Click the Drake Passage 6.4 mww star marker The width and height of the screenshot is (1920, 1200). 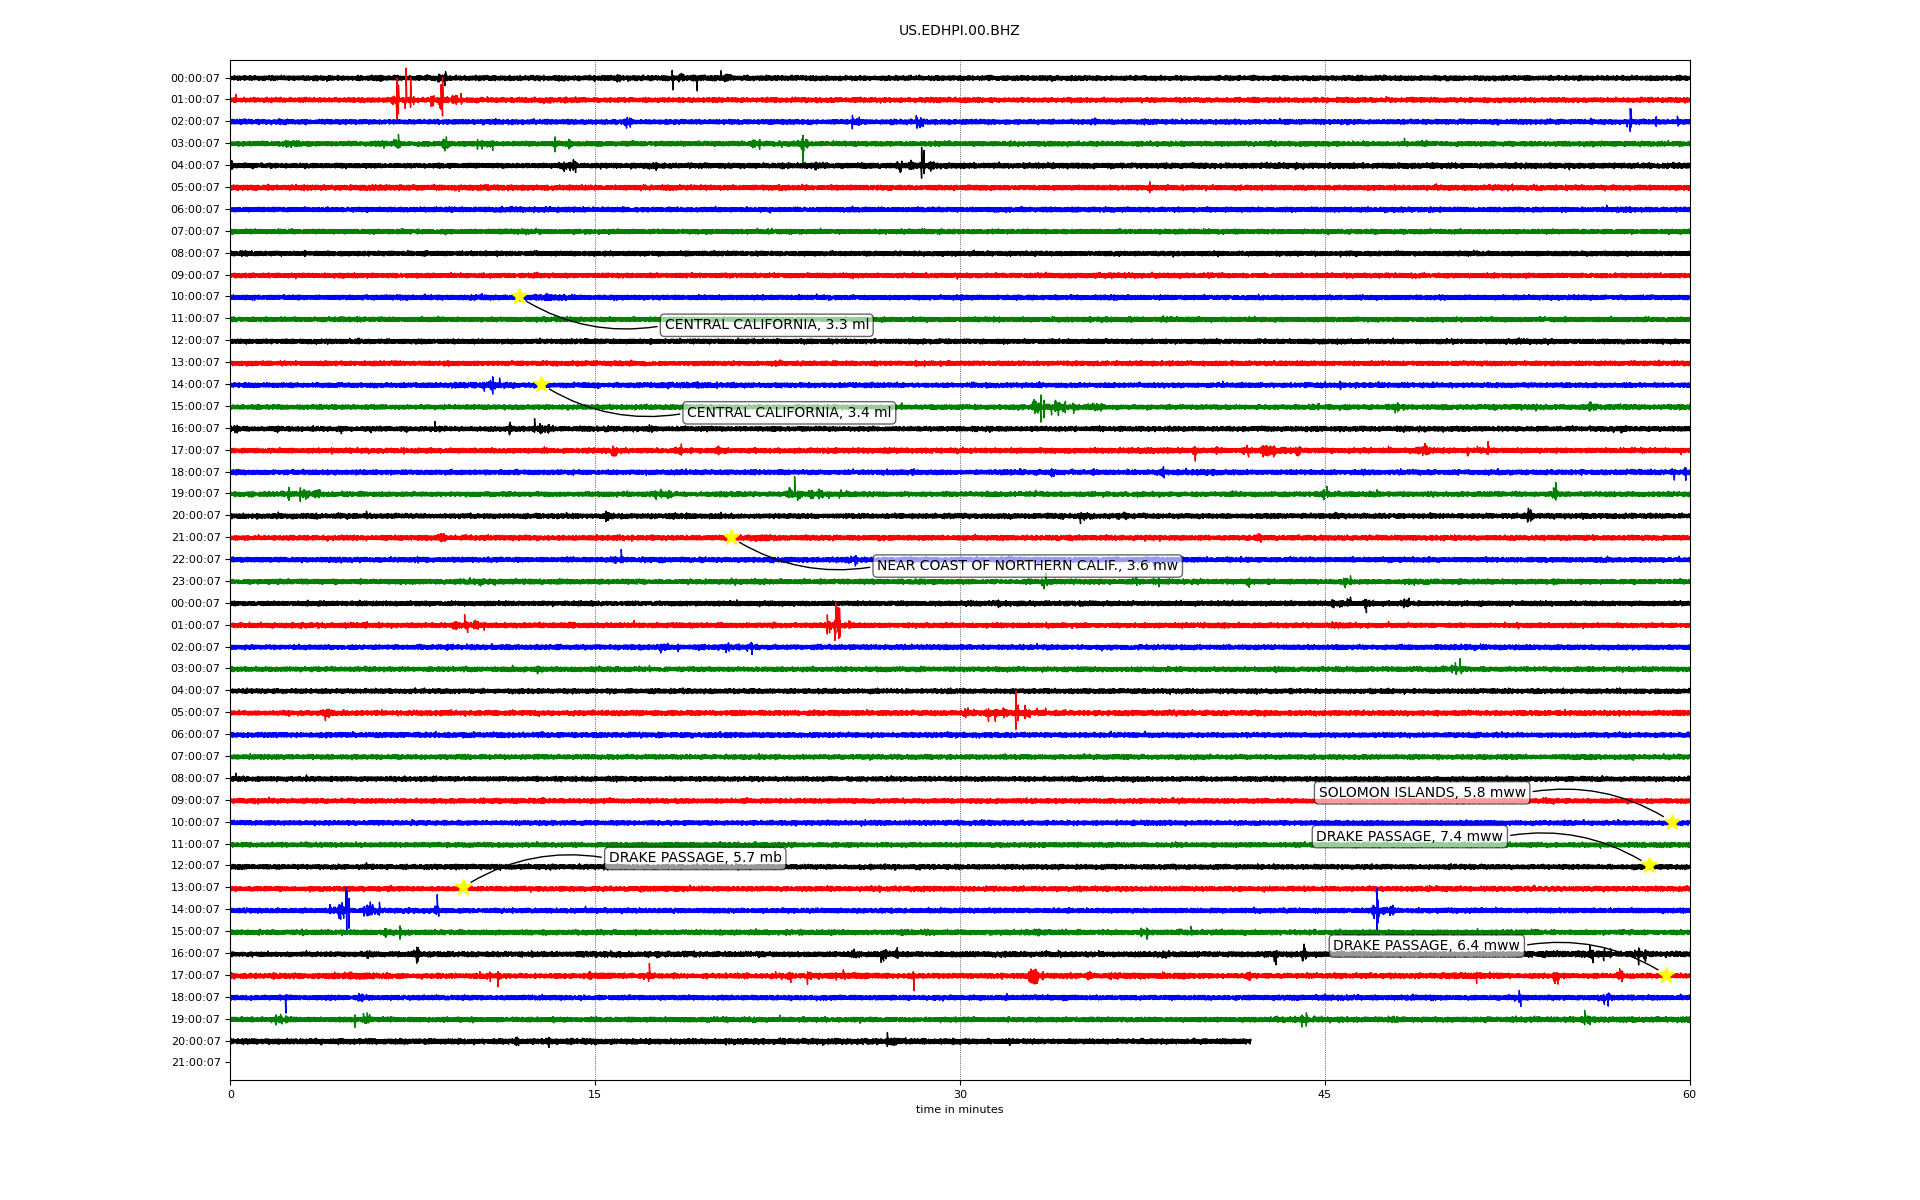[x=1666, y=975]
